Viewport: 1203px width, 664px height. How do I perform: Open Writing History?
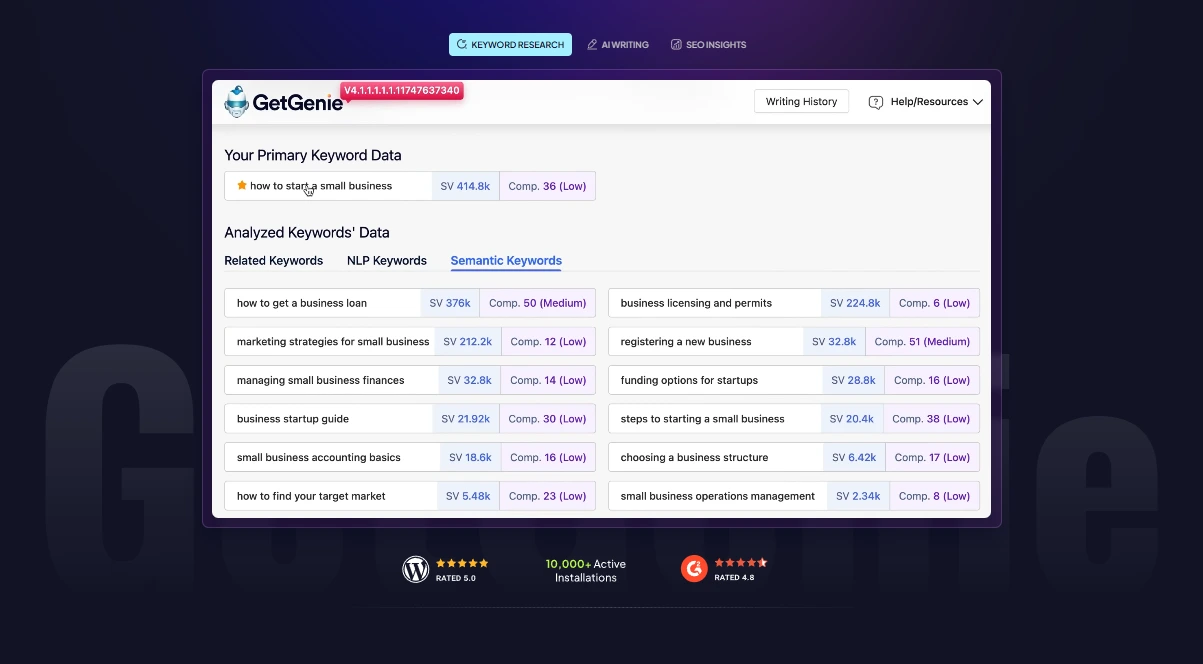click(801, 101)
